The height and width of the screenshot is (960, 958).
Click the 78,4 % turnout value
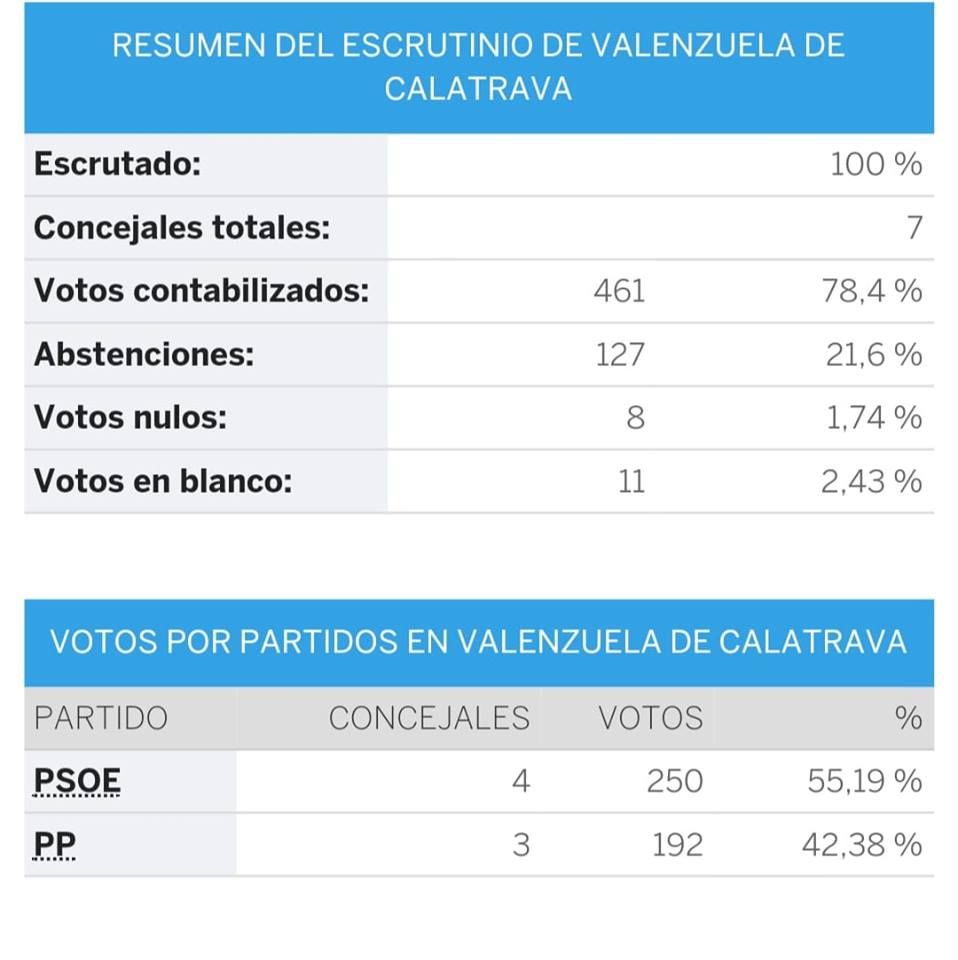(x=873, y=291)
